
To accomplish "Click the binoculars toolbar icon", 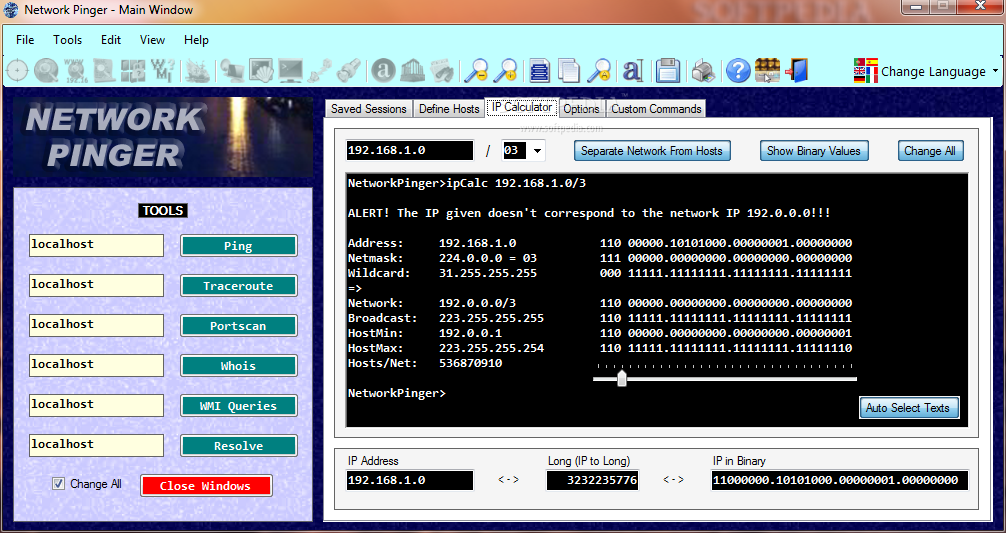I will (441, 71).
